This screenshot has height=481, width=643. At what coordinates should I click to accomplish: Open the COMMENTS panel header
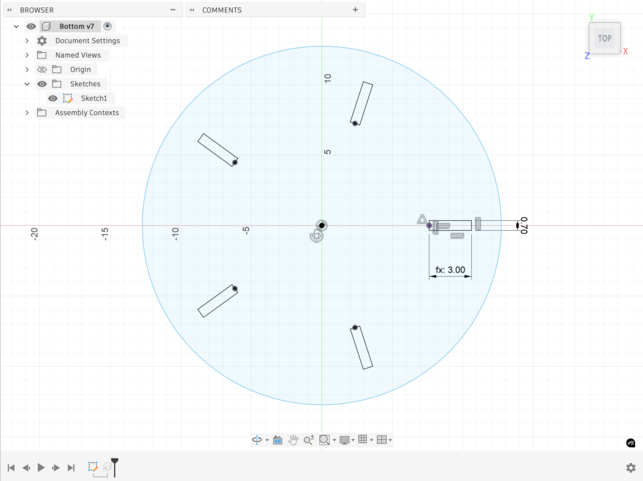[222, 10]
